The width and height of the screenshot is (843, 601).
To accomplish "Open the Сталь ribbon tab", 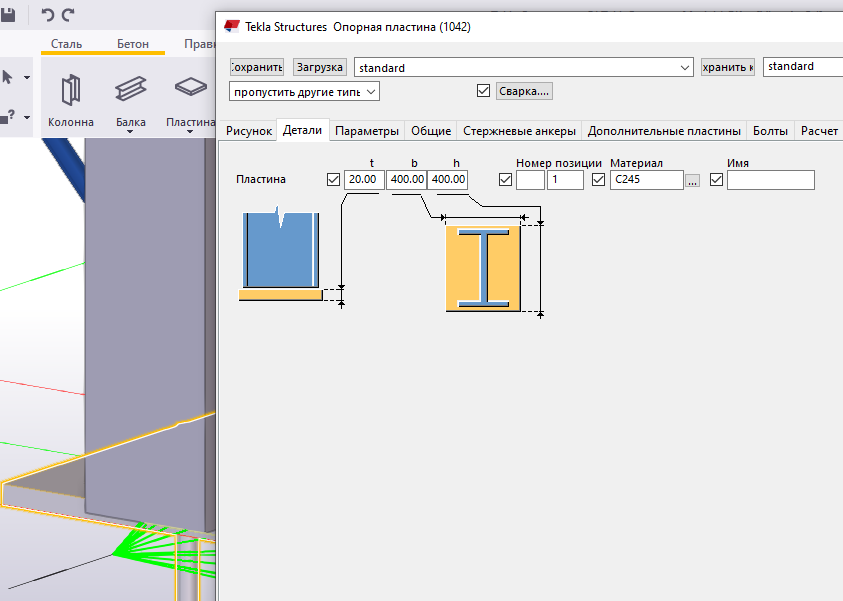I will point(66,44).
